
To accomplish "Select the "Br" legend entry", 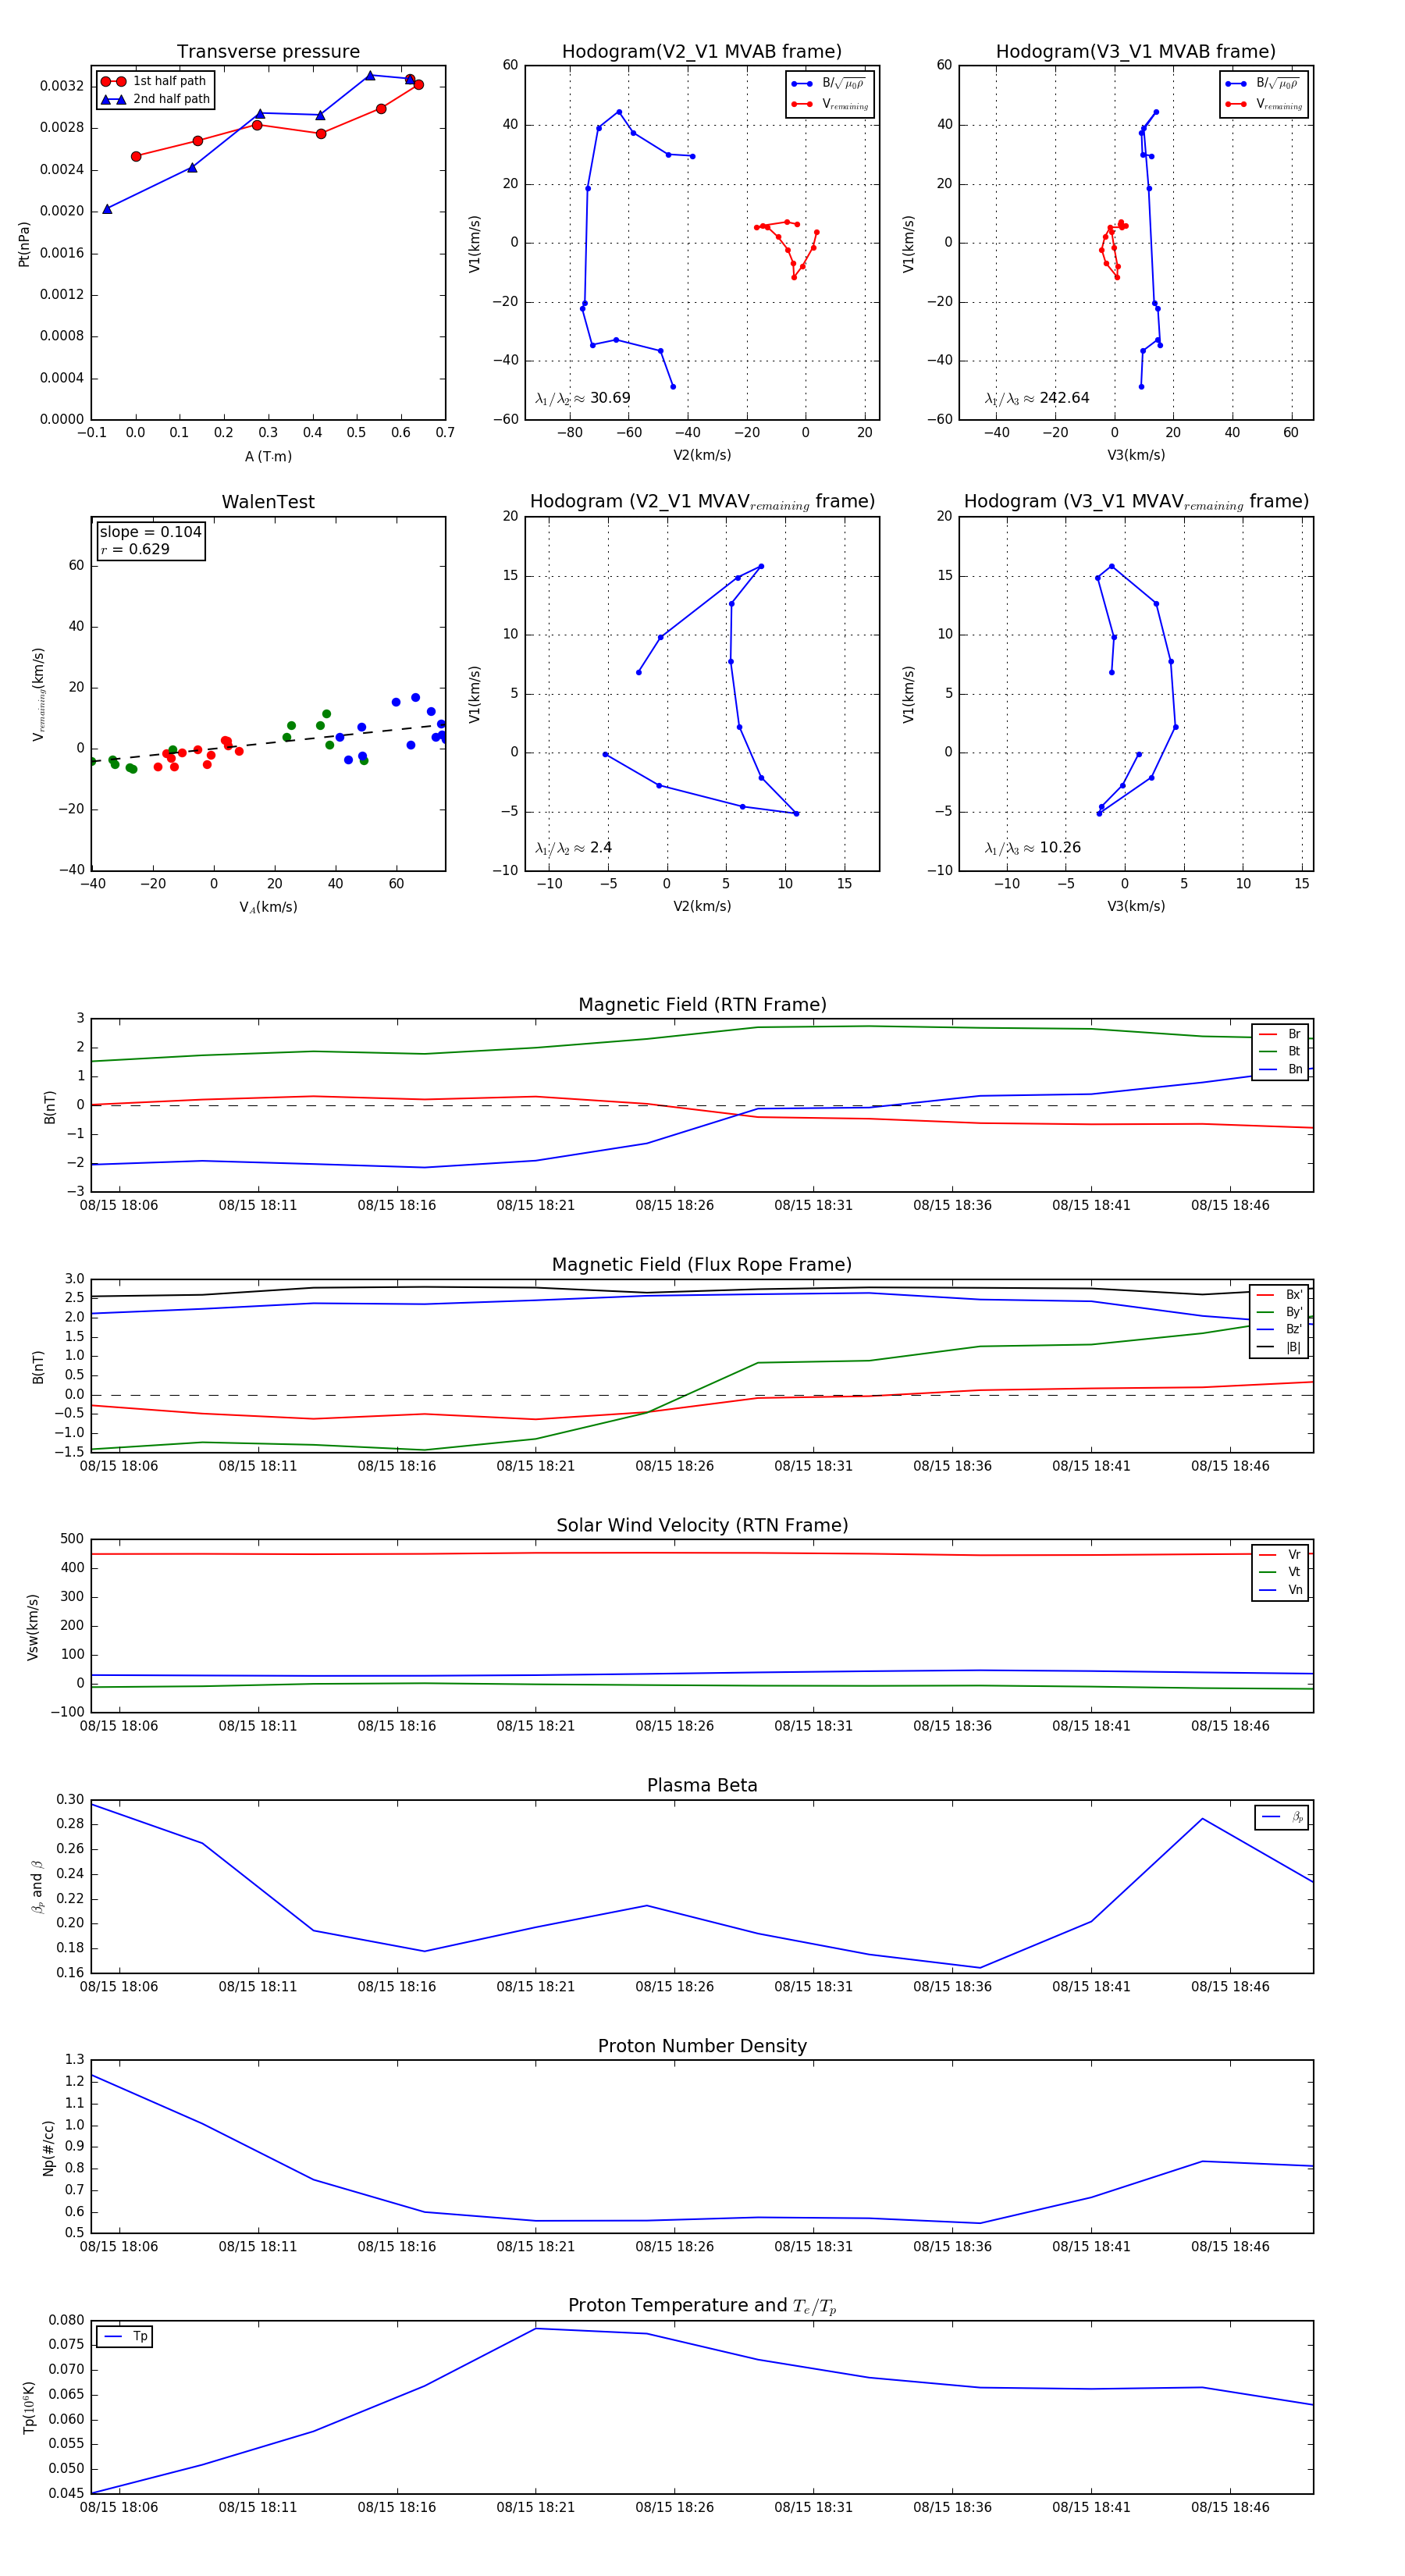I will (1279, 1034).
